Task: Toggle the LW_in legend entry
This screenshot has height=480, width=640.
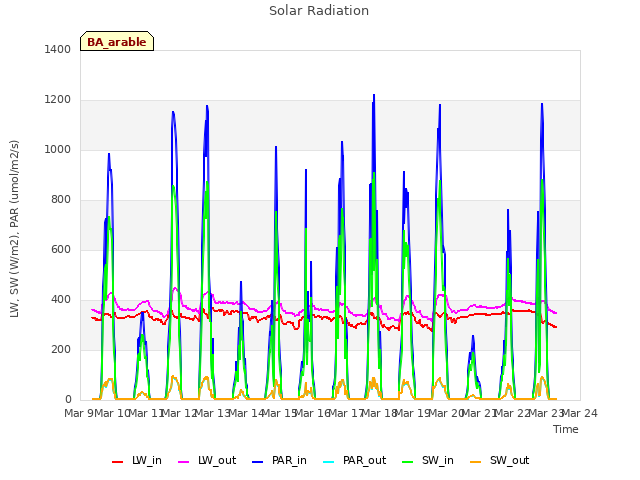Action: pos(137,461)
